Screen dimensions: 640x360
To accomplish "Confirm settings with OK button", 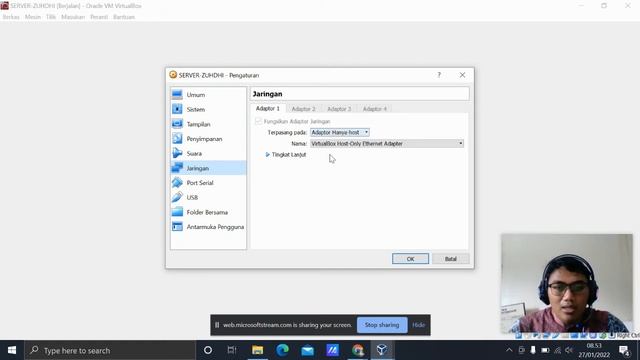I will pos(410,259).
